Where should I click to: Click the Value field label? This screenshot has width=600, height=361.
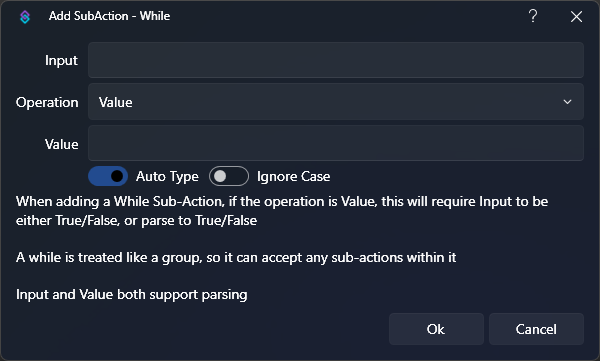click(61, 144)
